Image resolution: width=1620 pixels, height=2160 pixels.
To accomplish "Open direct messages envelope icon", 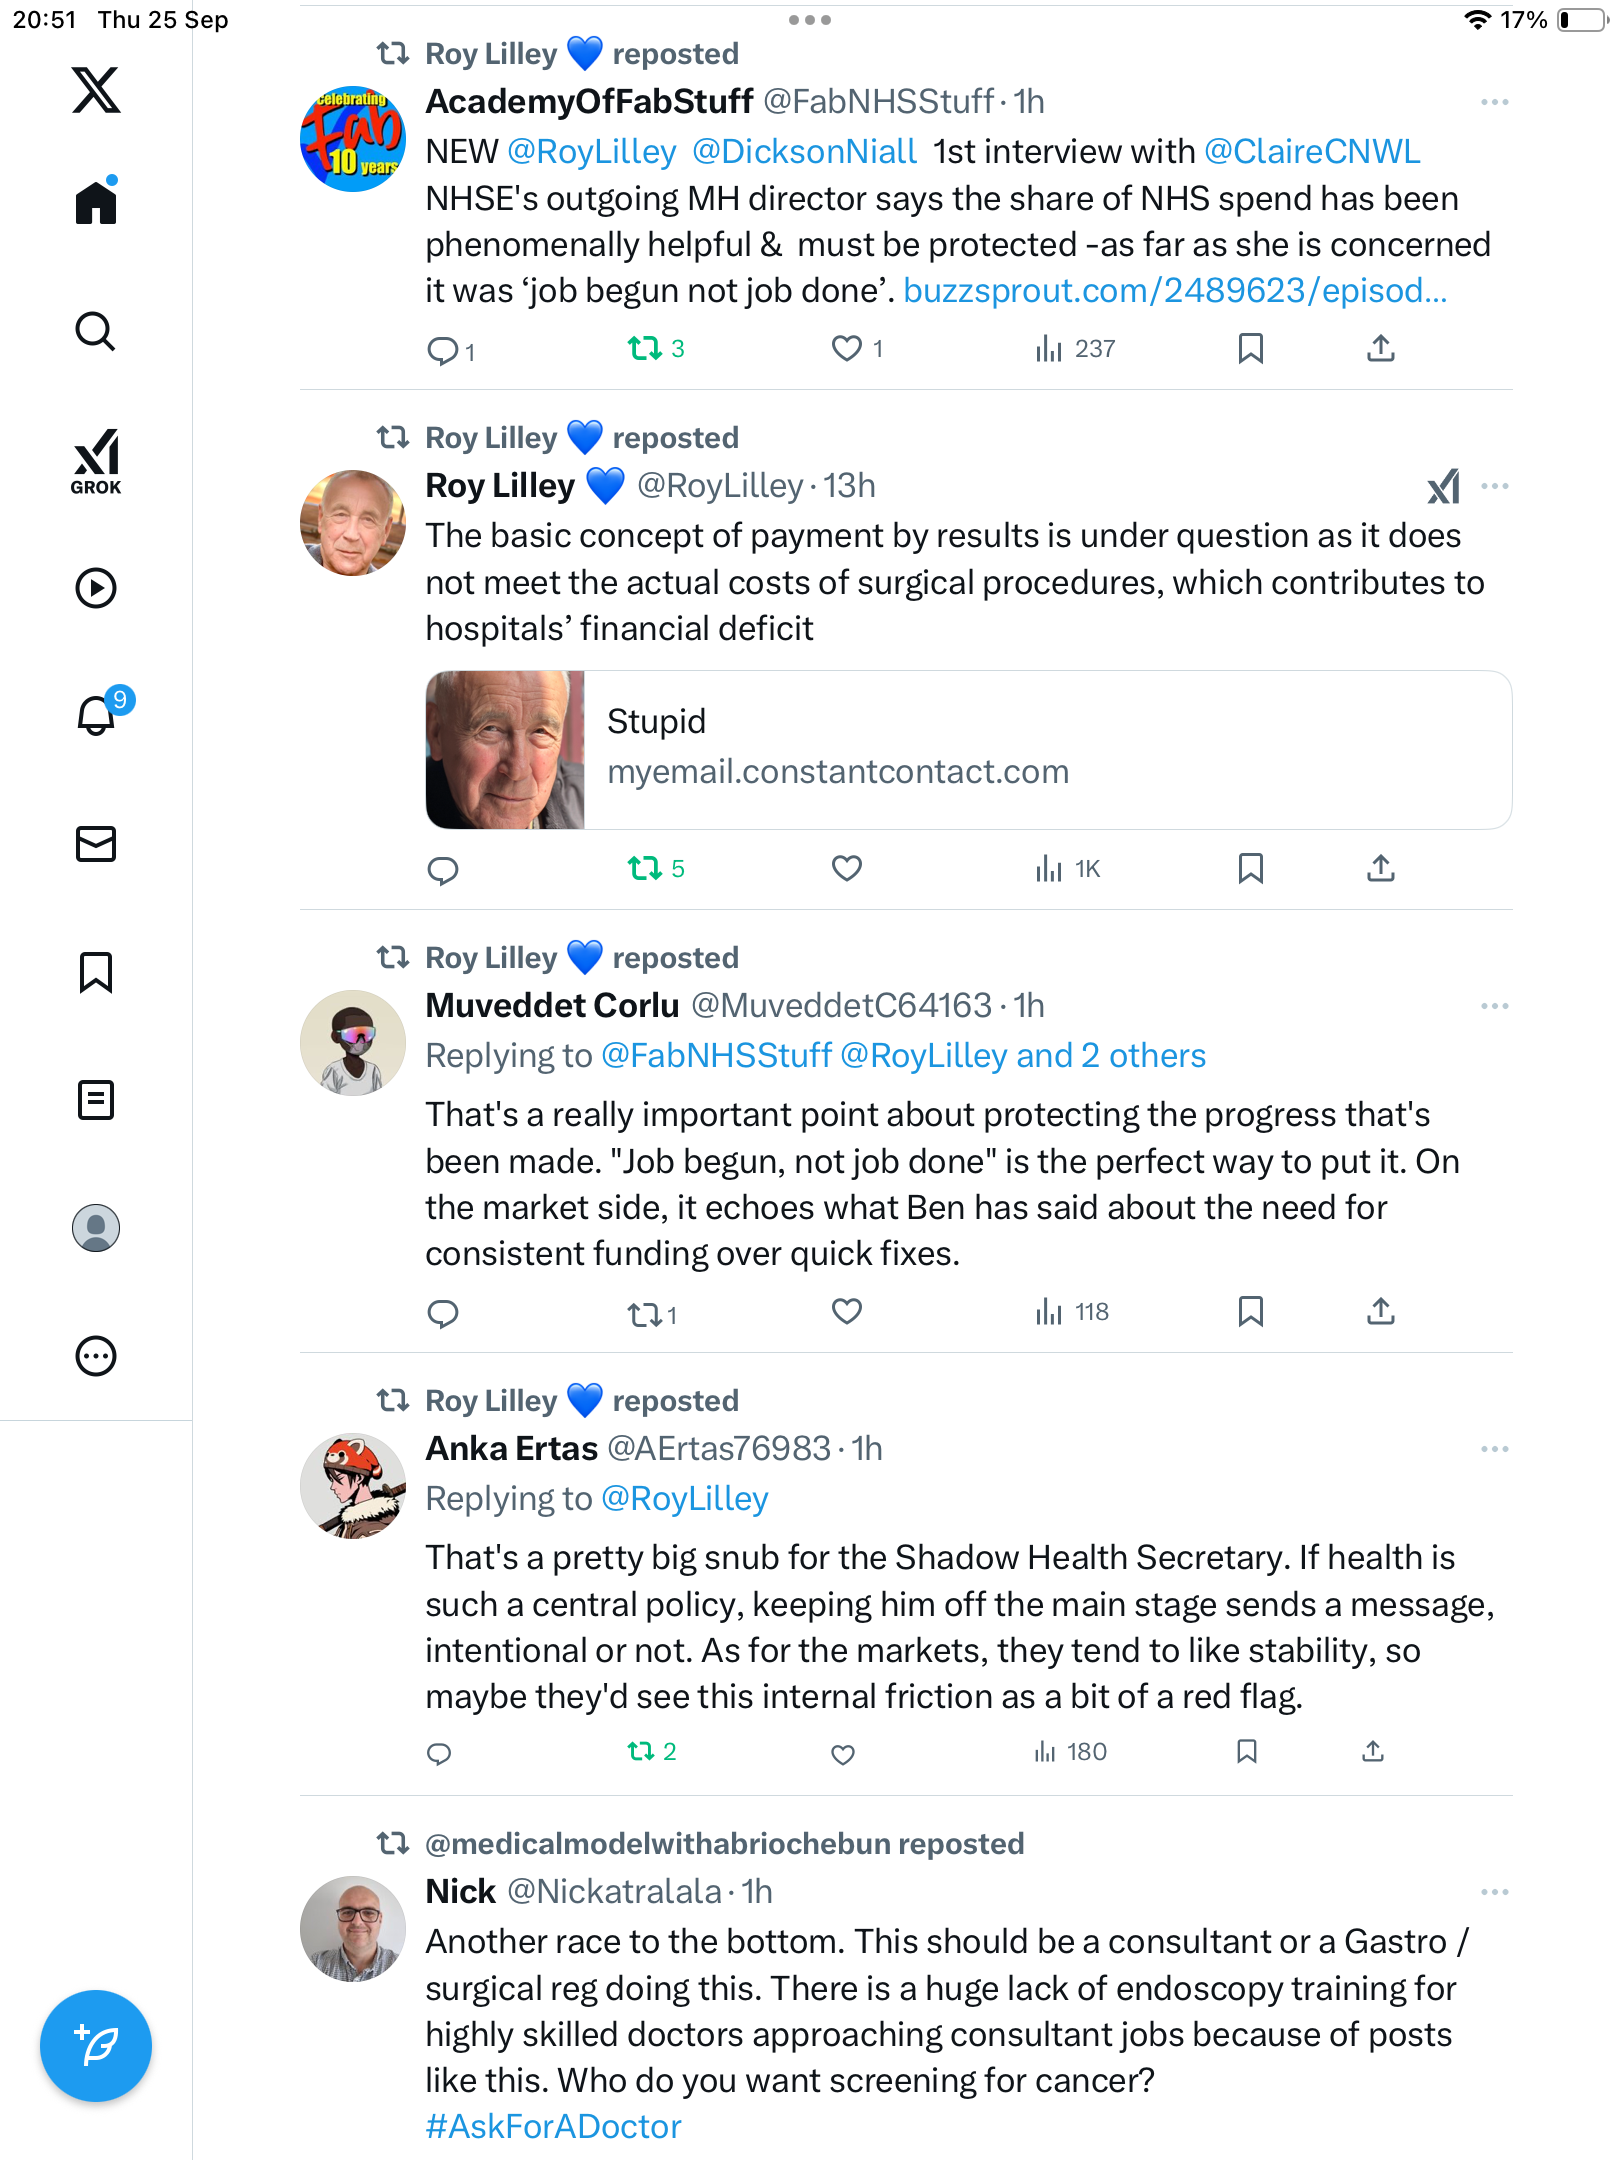I will [96, 844].
